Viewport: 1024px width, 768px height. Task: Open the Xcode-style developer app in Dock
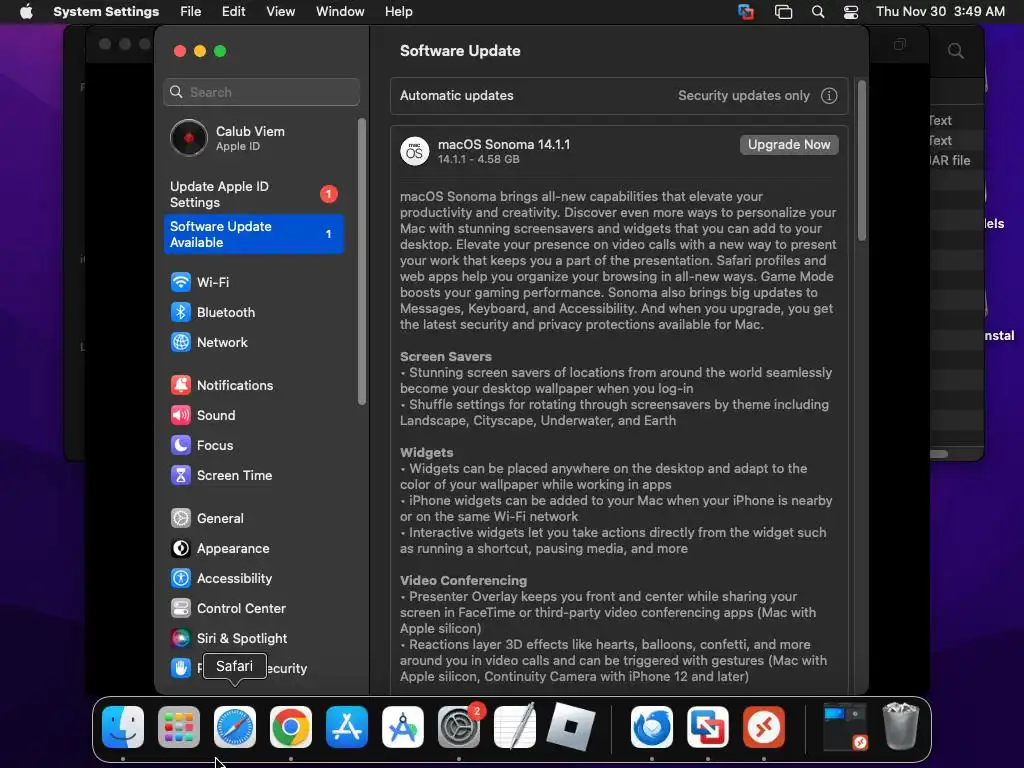pos(403,727)
